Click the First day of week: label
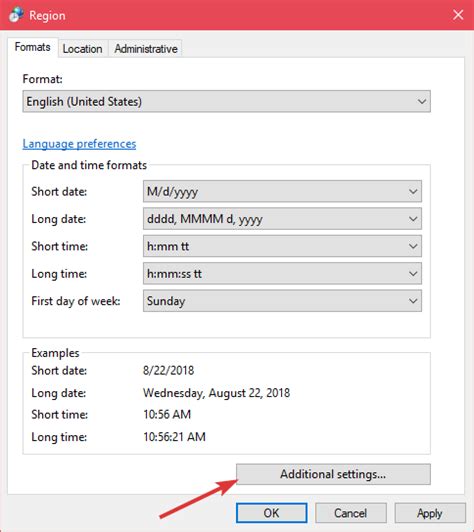The height and width of the screenshot is (532, 474). click(x=76, y=301)
